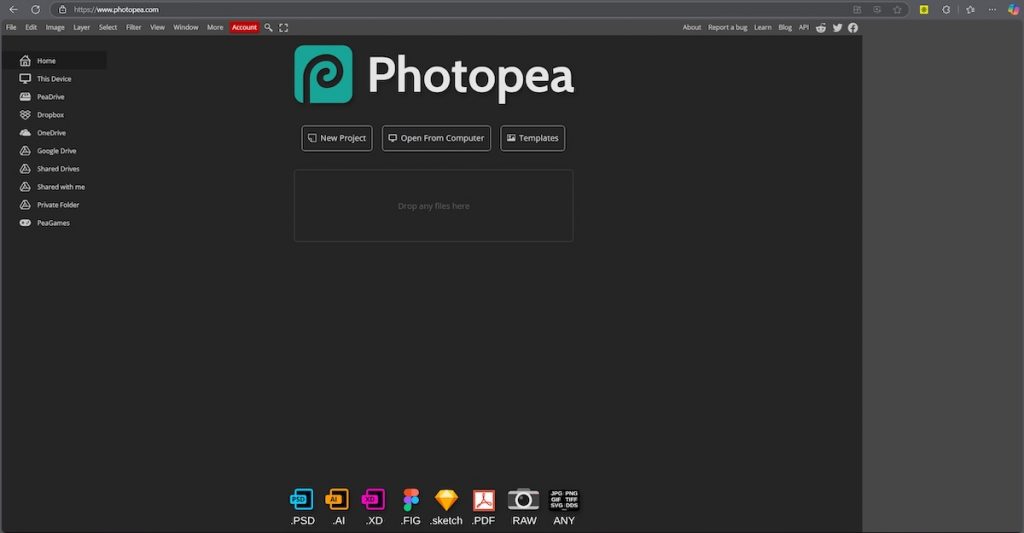The width and height of the screenshot is (1024, 533).
Task: Click the Shared with me icon
Action: 25,187
